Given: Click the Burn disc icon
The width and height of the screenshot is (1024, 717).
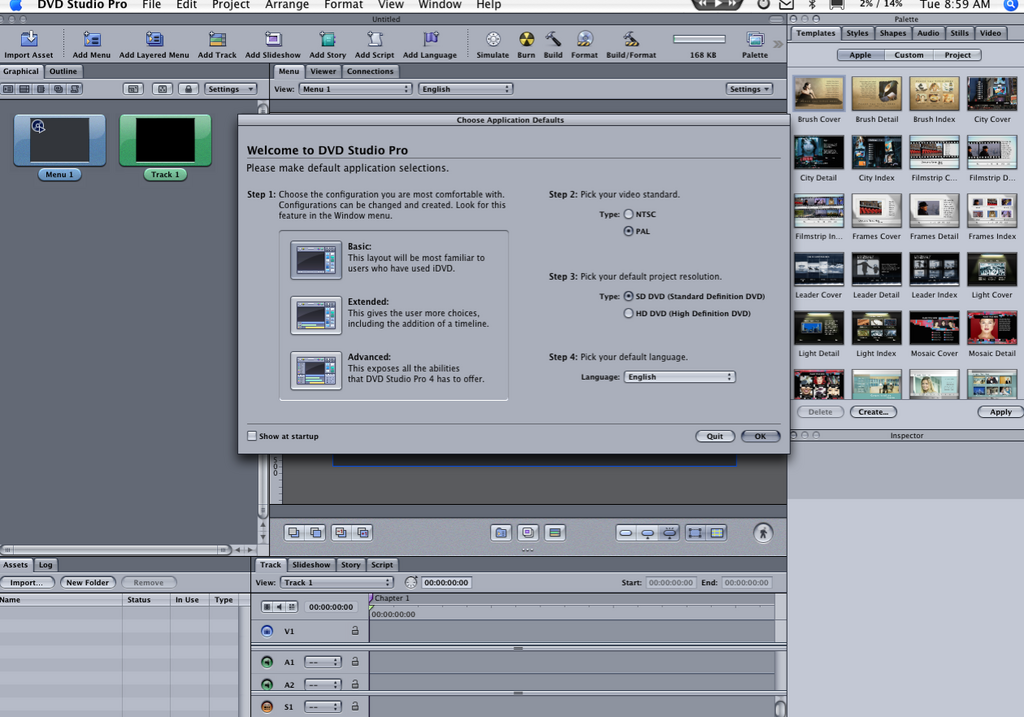Looking at the screenshot, I should pyautogui.click(x=526, y=39).
